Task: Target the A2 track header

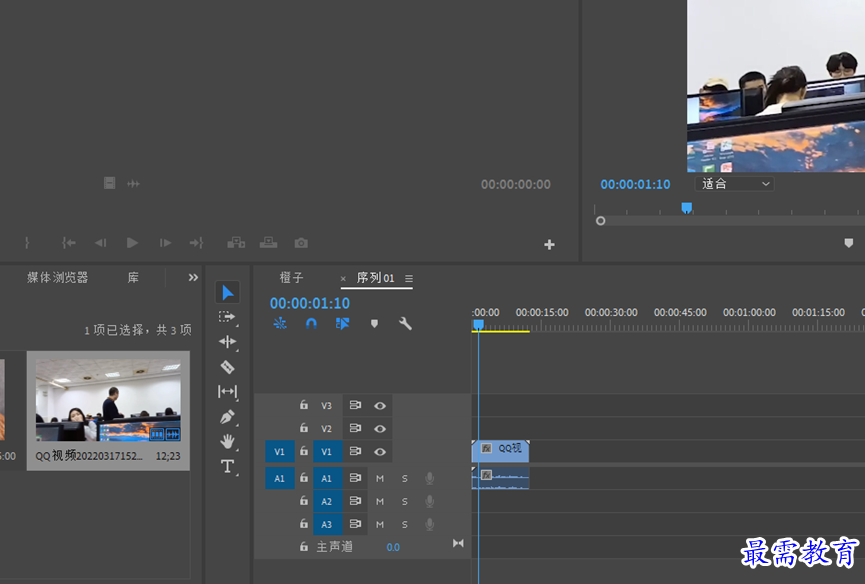Action: tap(327, 501)
